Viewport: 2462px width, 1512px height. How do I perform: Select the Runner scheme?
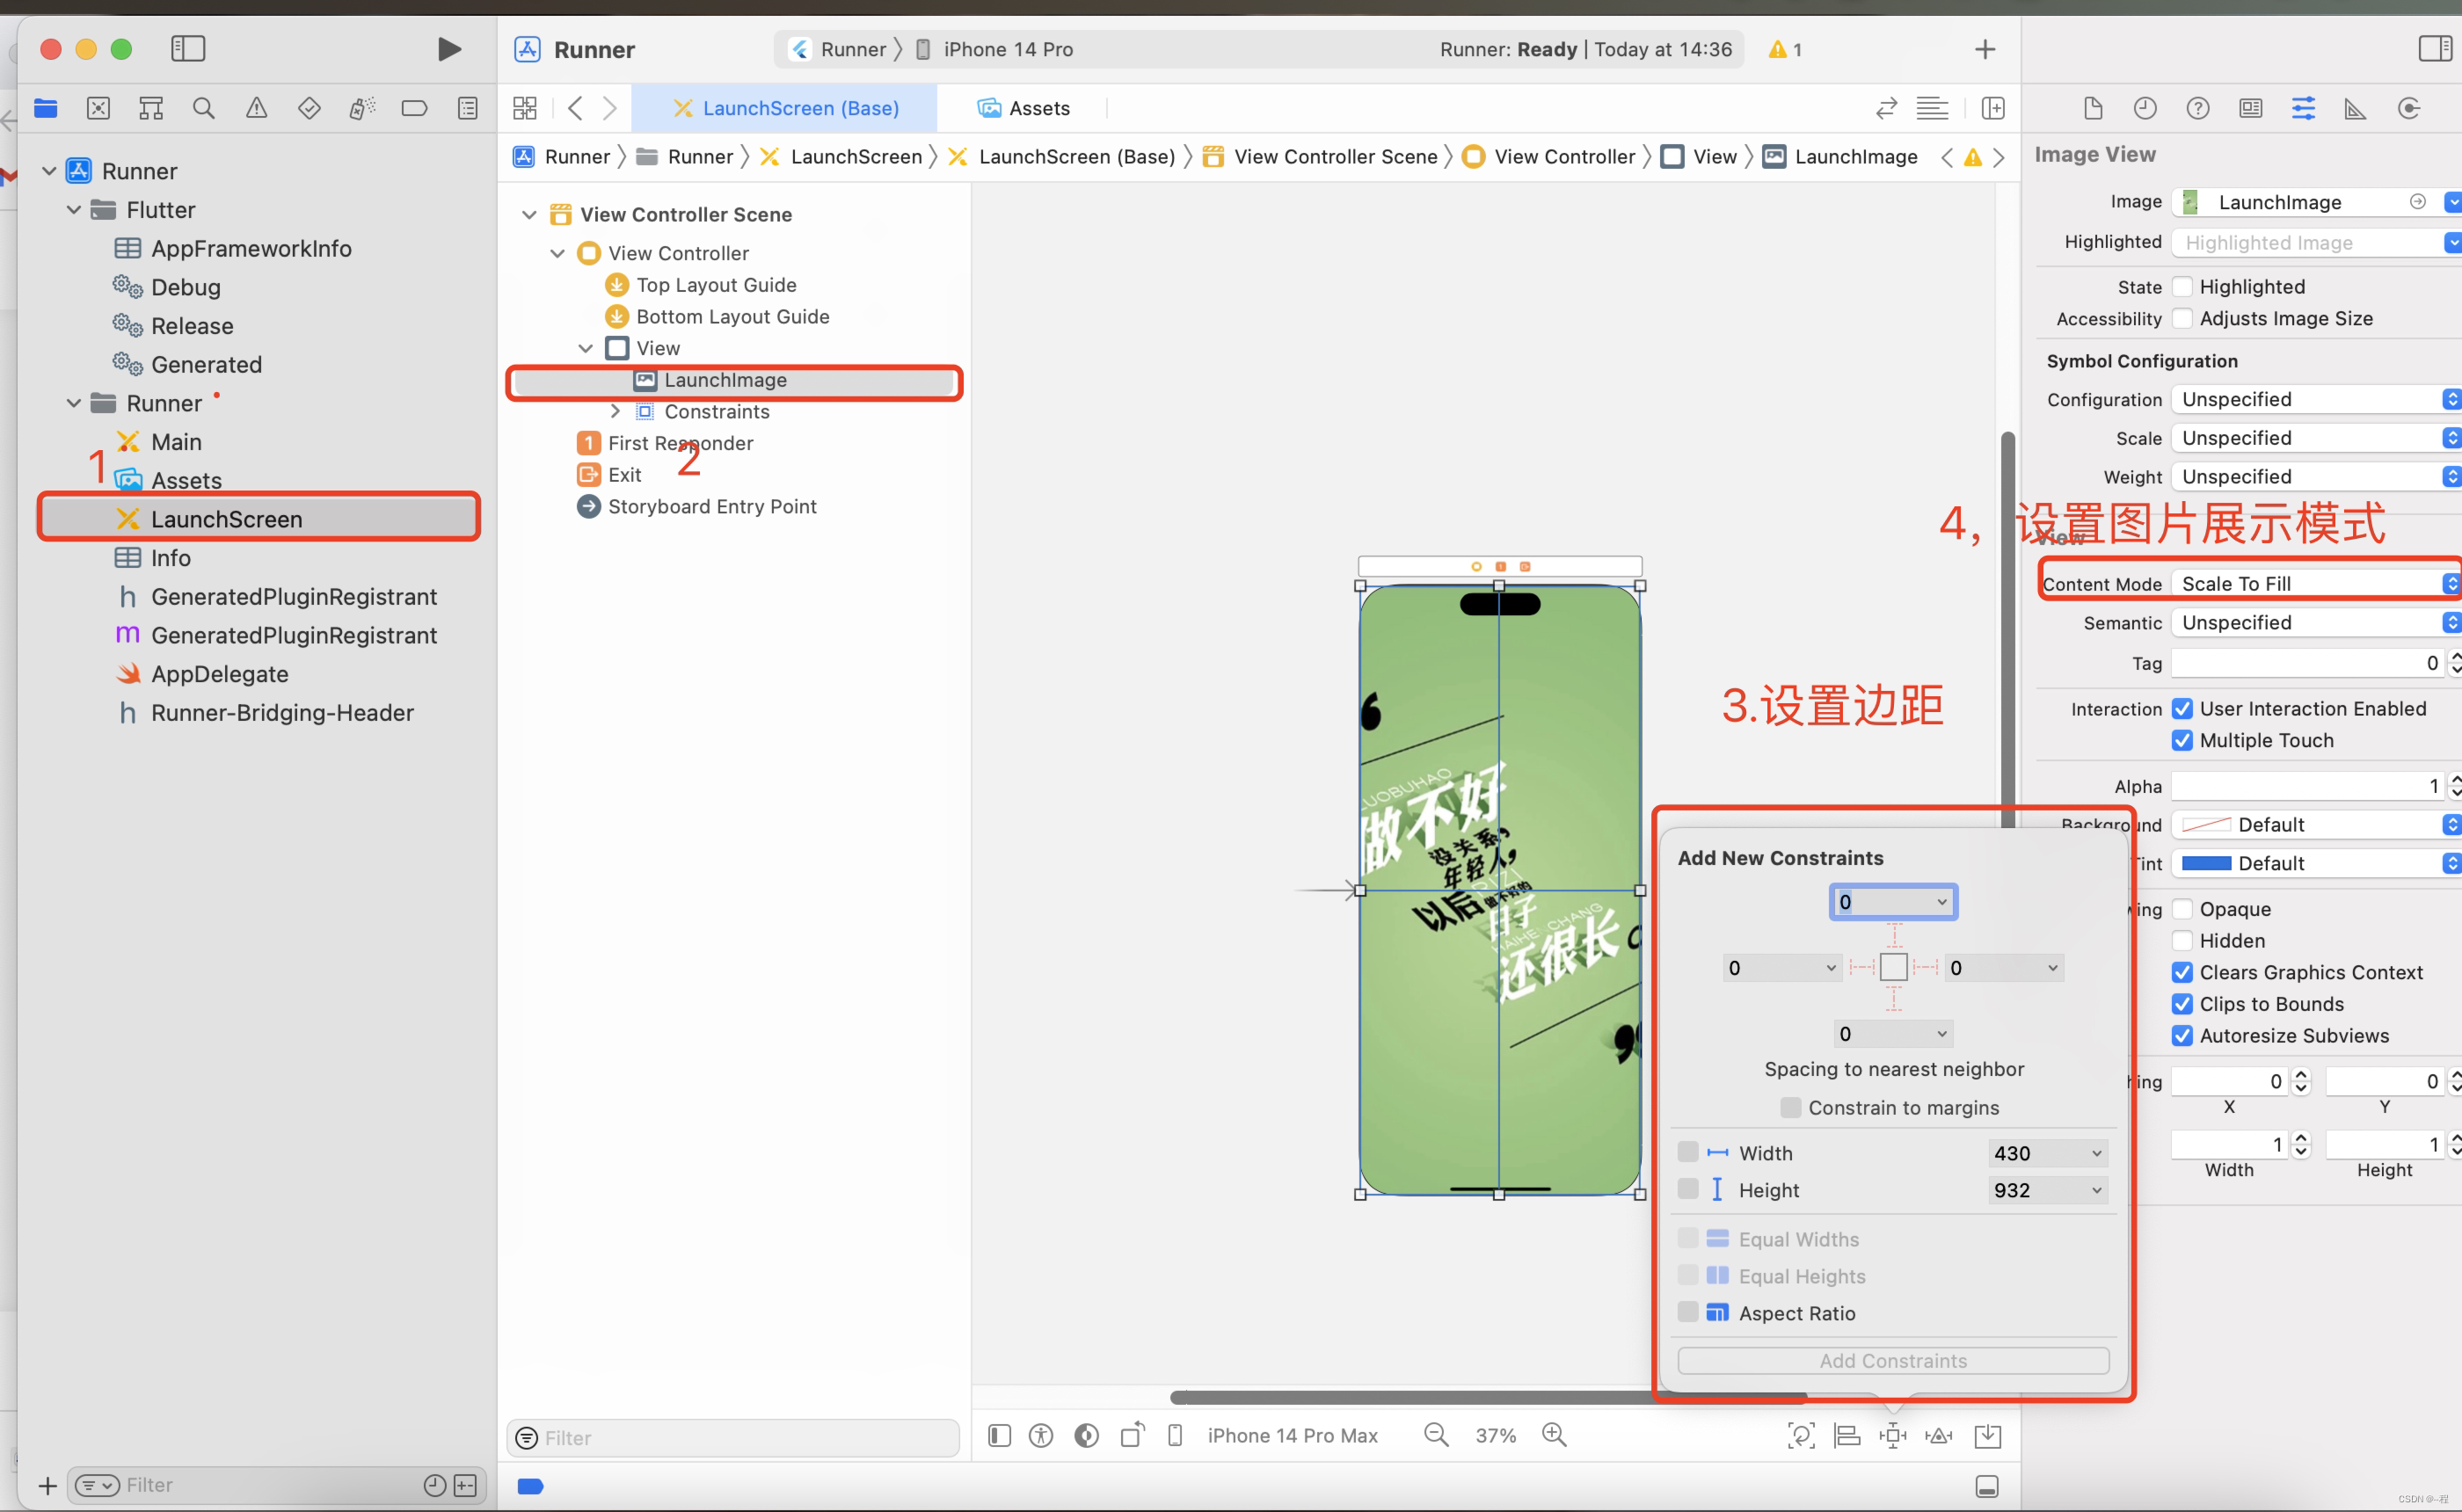click(x=838, y=49)
